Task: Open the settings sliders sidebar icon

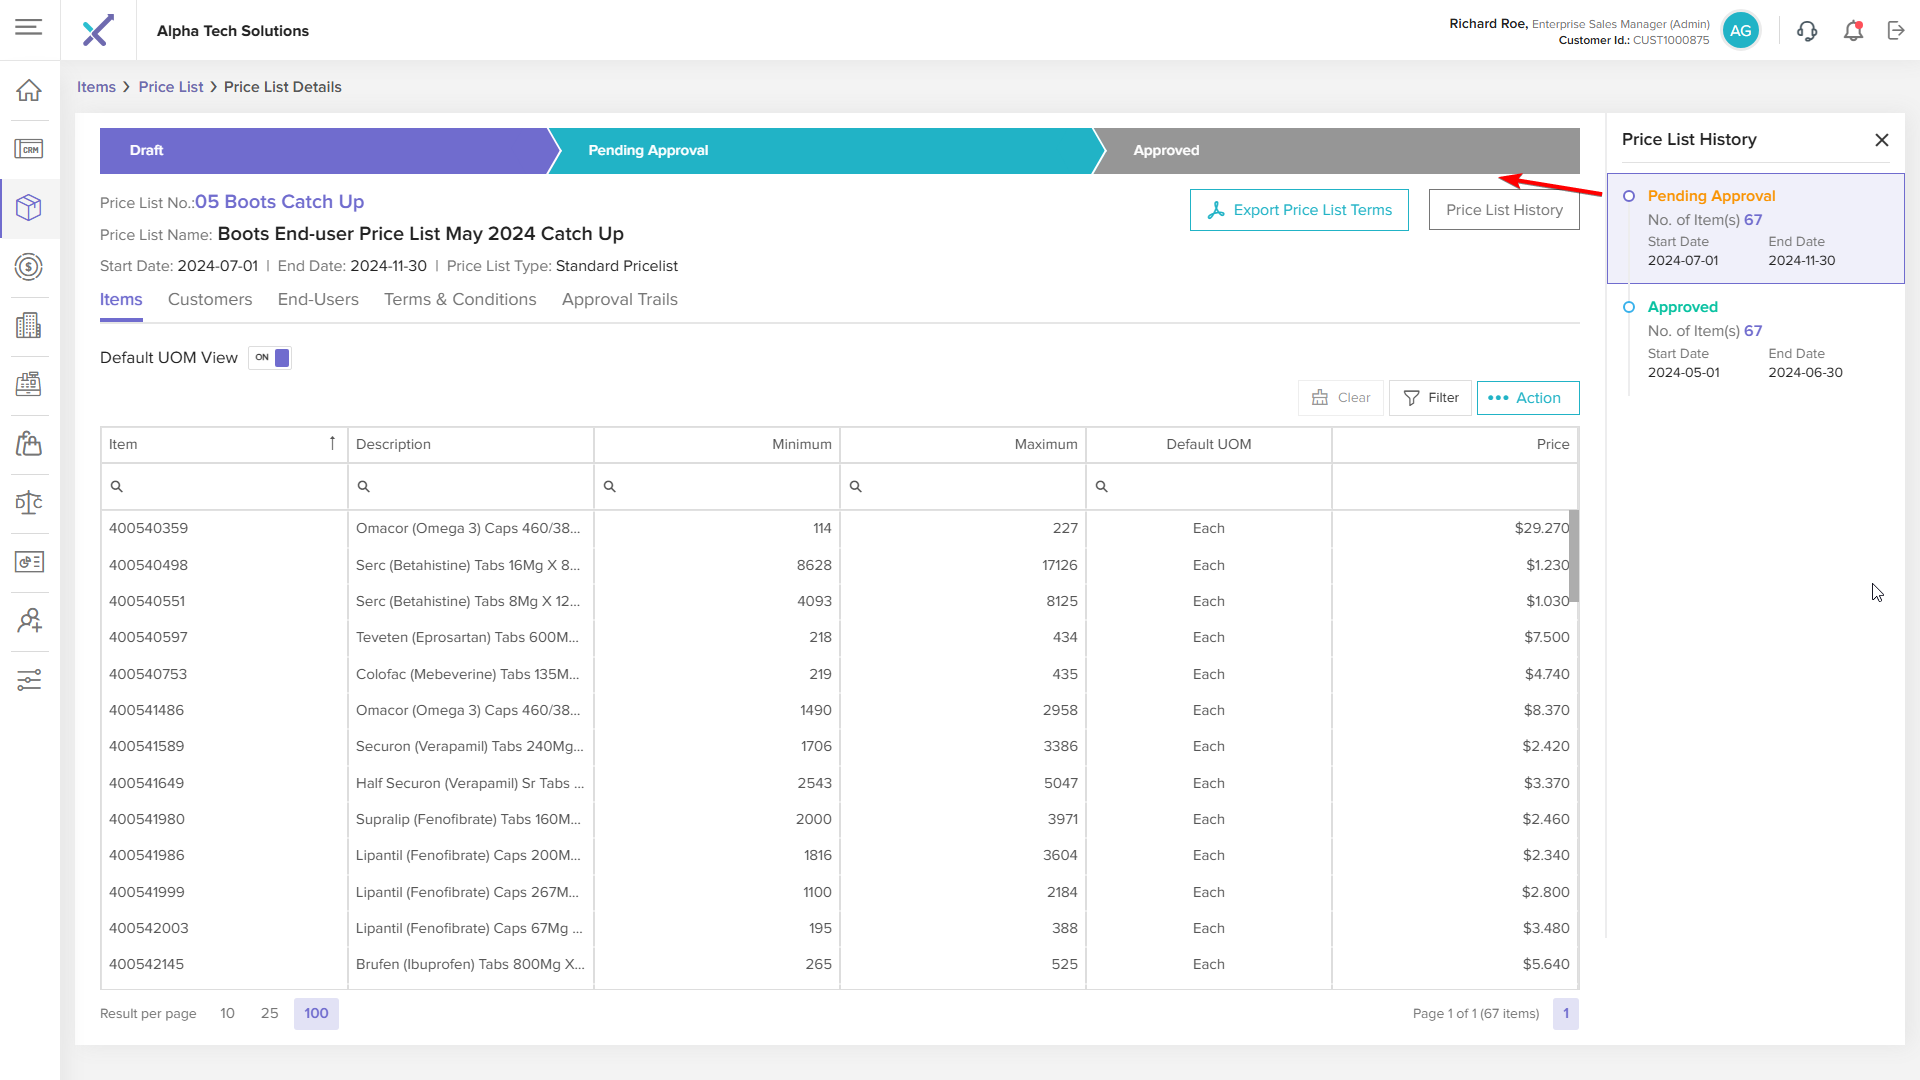Action: click(29, 680)
